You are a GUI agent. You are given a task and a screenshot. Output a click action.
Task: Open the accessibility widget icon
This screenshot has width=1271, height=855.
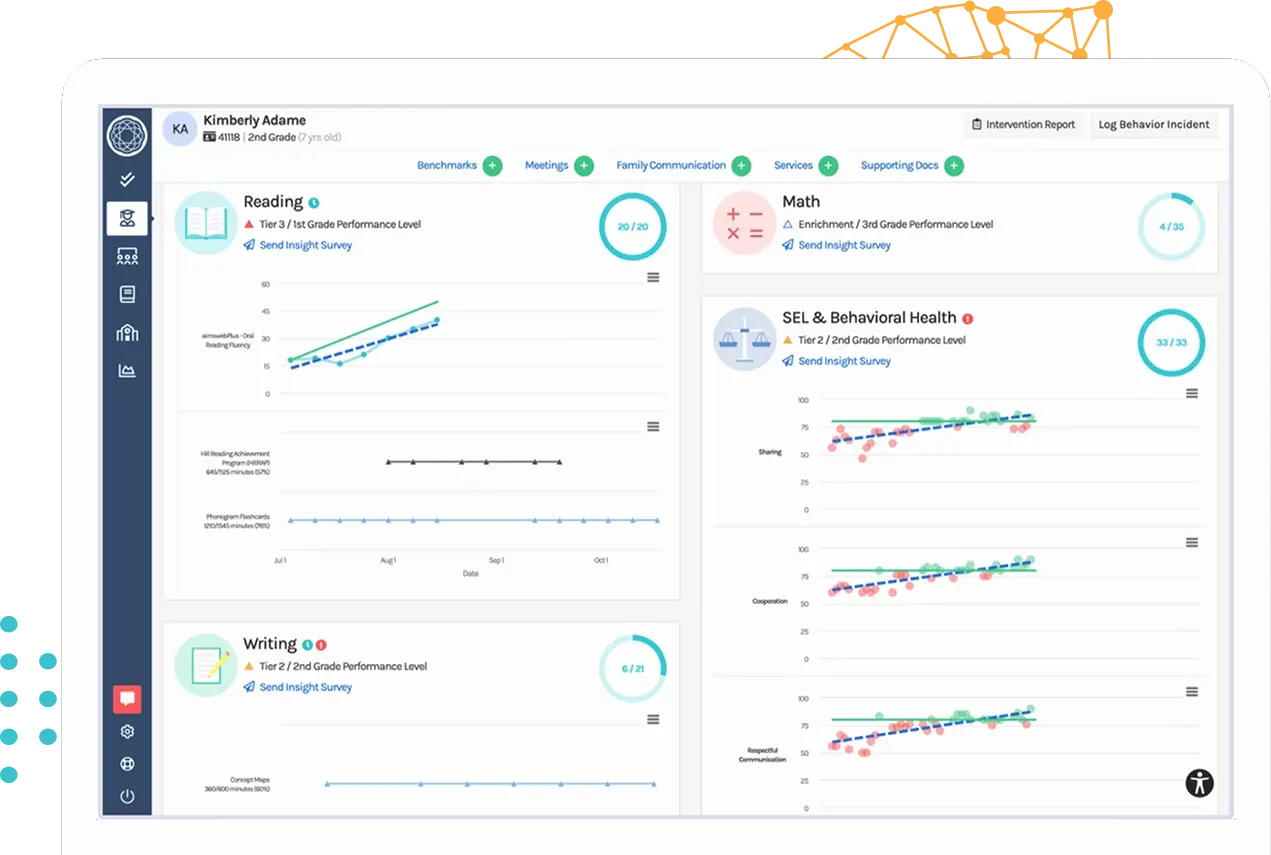[1199, 783]
